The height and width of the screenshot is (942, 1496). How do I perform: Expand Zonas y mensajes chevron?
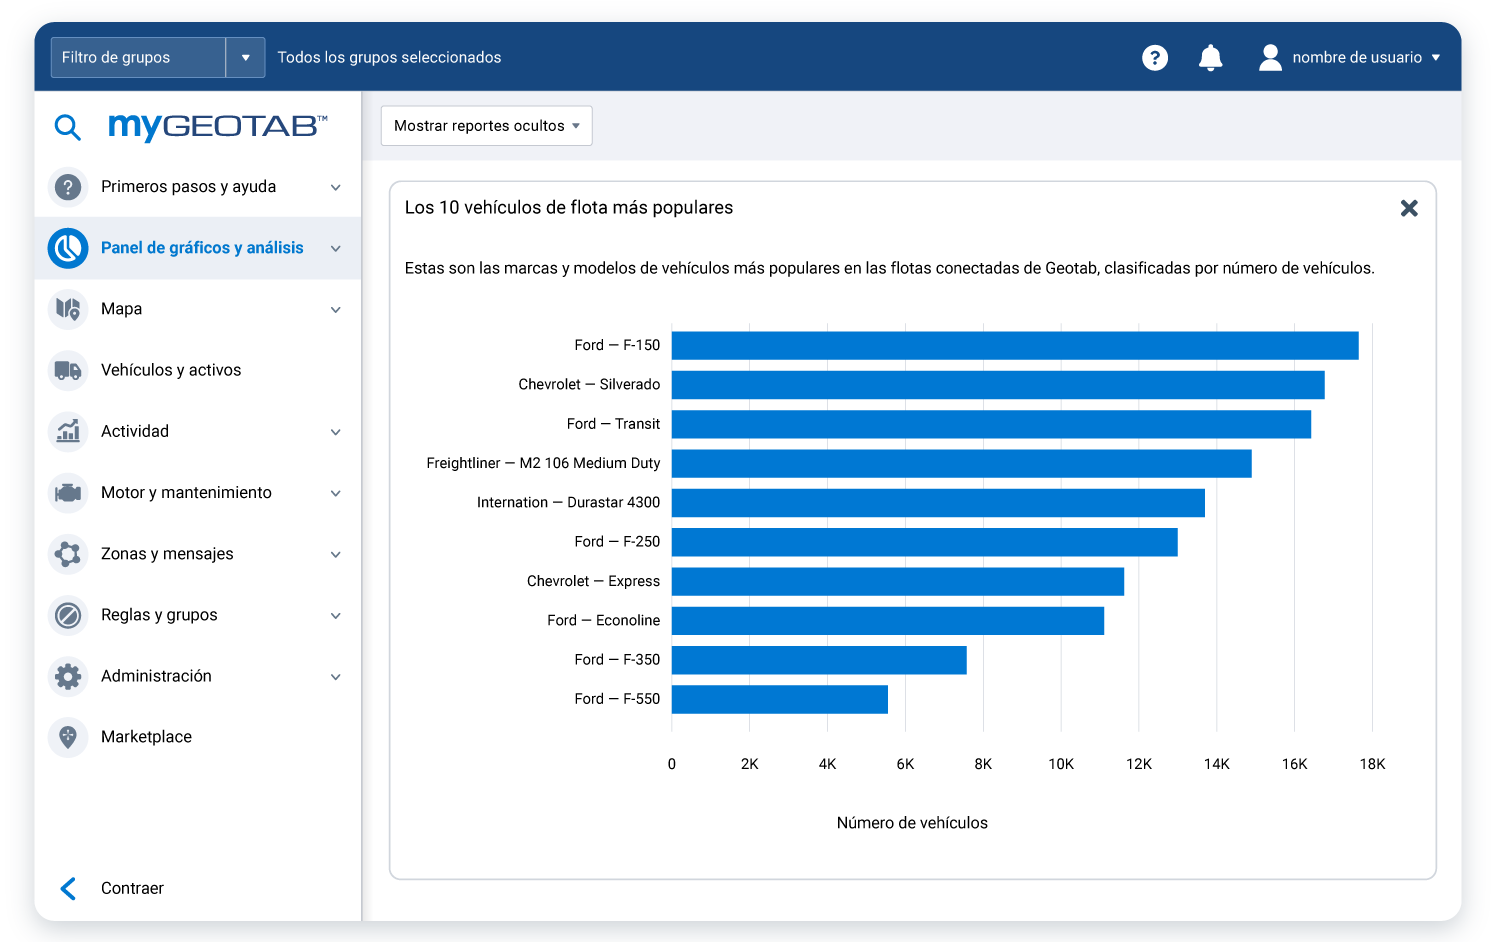336,554
